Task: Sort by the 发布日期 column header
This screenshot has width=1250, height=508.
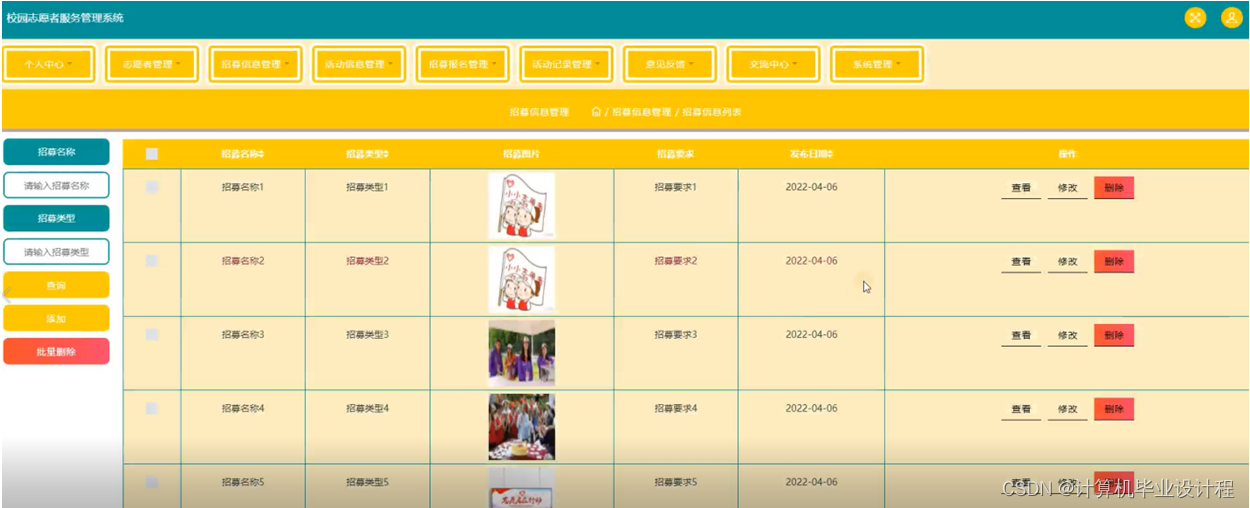Action: coord(811,154)
